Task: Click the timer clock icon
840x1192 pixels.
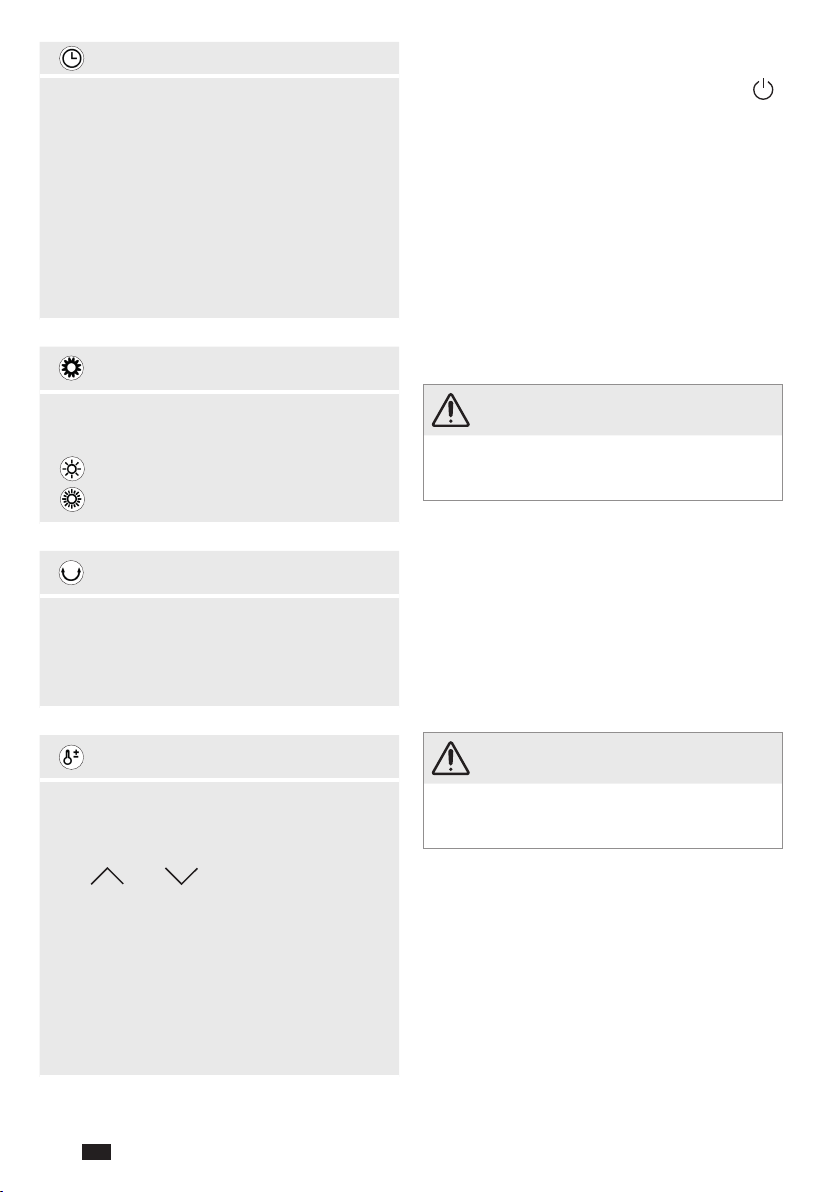Action: point(71,59)
